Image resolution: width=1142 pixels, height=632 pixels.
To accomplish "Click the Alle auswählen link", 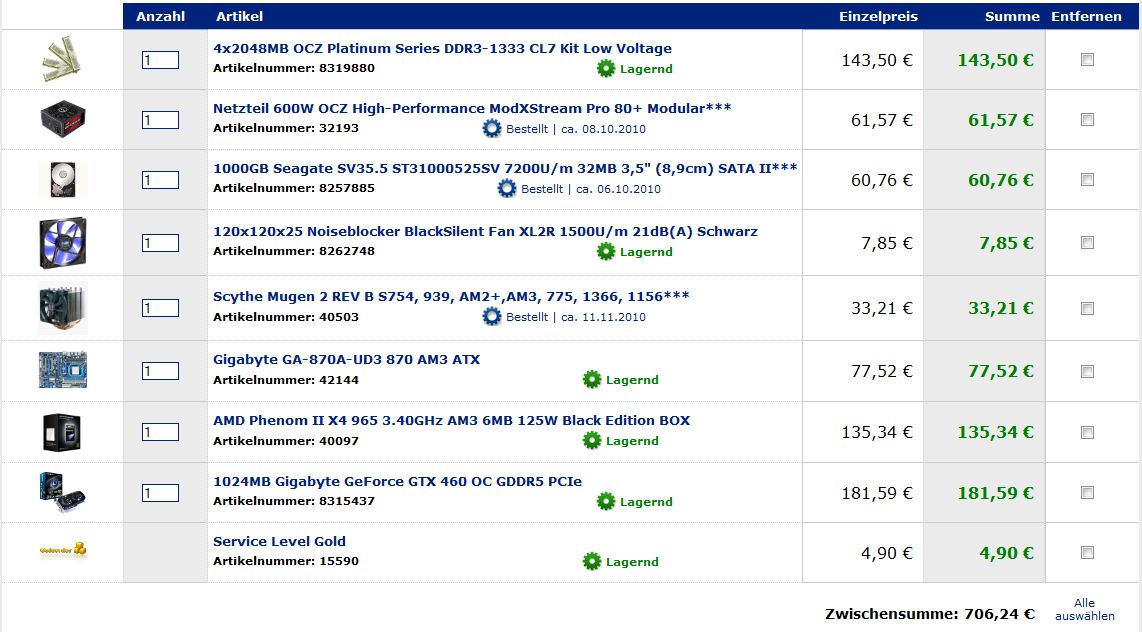I will tap(1084, 609).
